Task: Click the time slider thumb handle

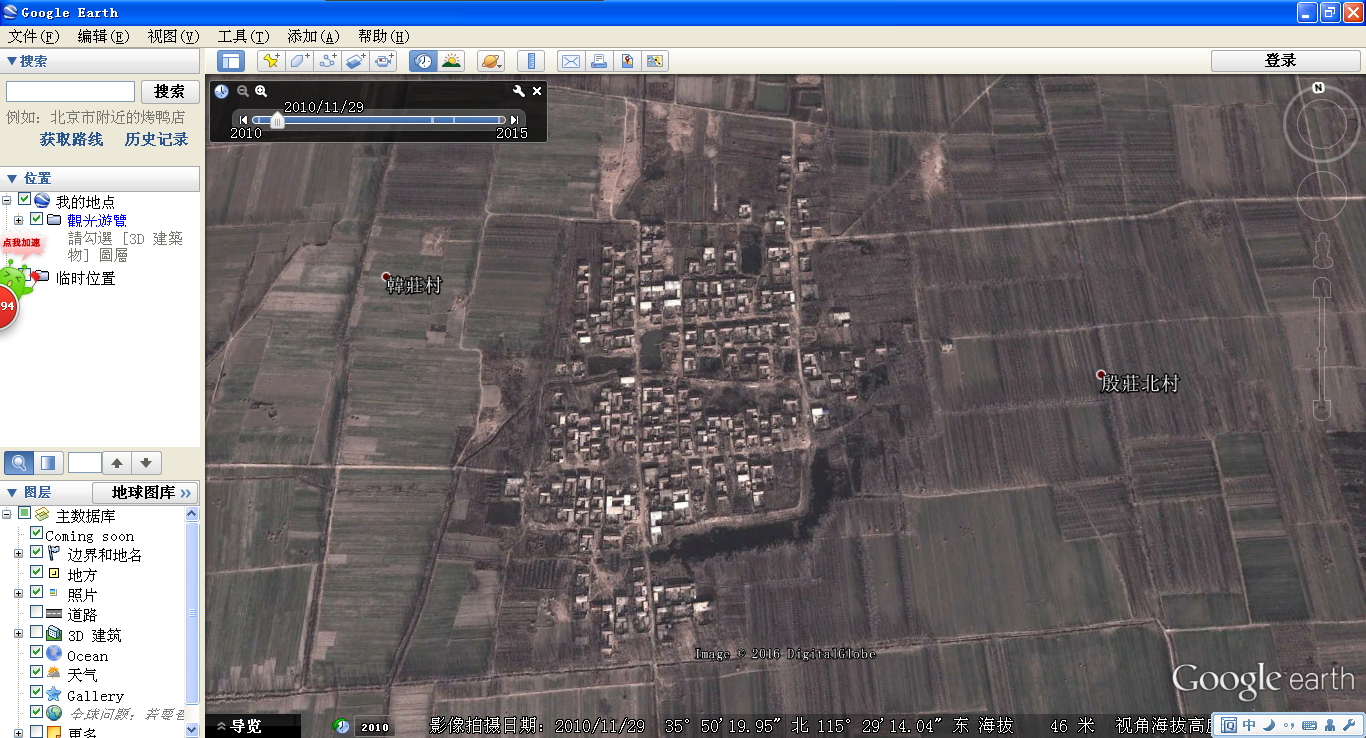Action: point(277,120)
